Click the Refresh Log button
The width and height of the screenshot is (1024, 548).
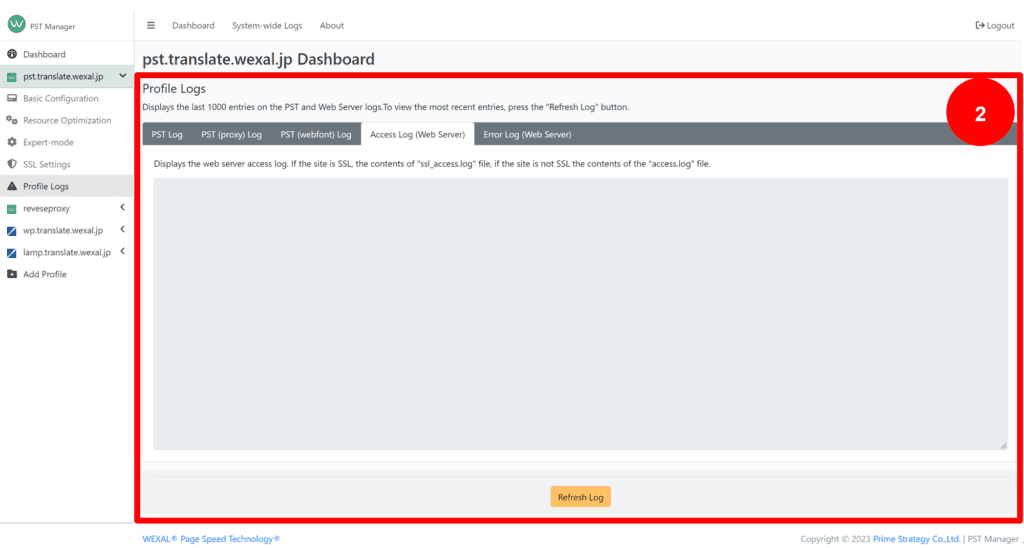pyautogui.click(x=581, y=497)
